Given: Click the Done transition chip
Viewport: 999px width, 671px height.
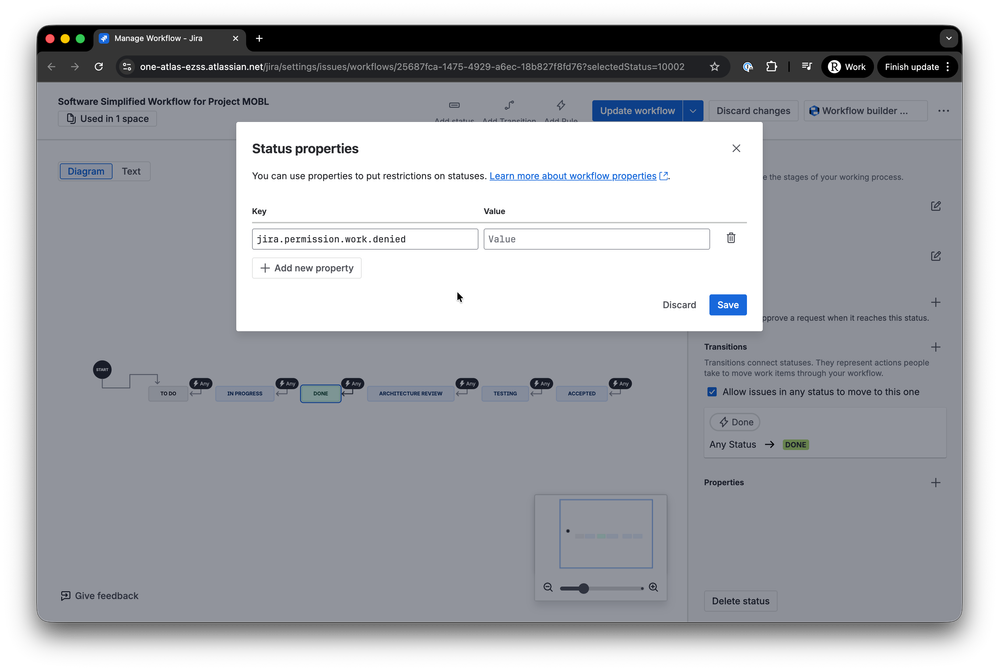Looking at the screenshot, I should pyautogui.click(x=735, y=422).
